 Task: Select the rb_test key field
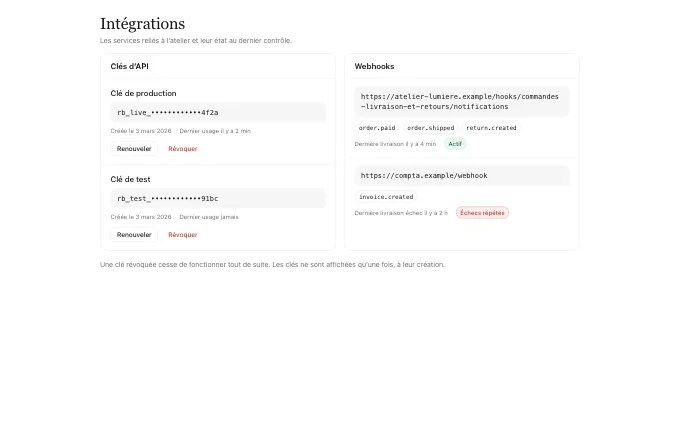218,198
